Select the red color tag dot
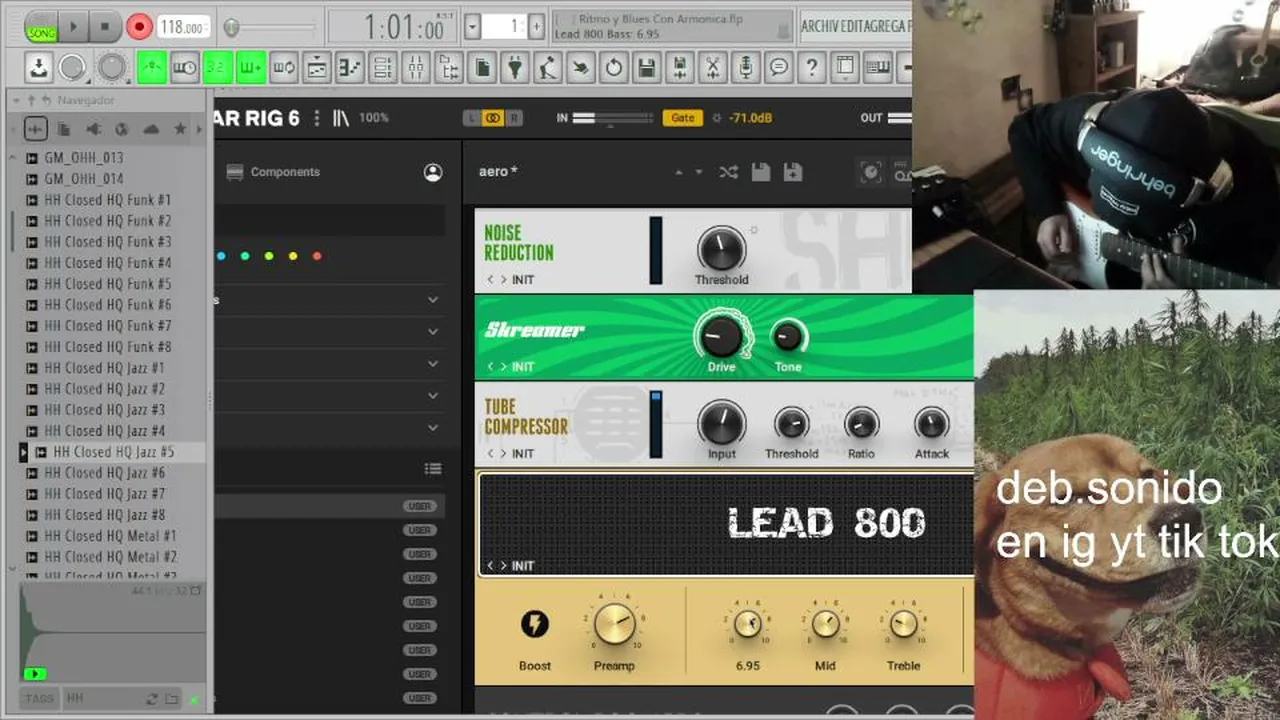This screenshot has width=1280, height=720. point(317,256)
